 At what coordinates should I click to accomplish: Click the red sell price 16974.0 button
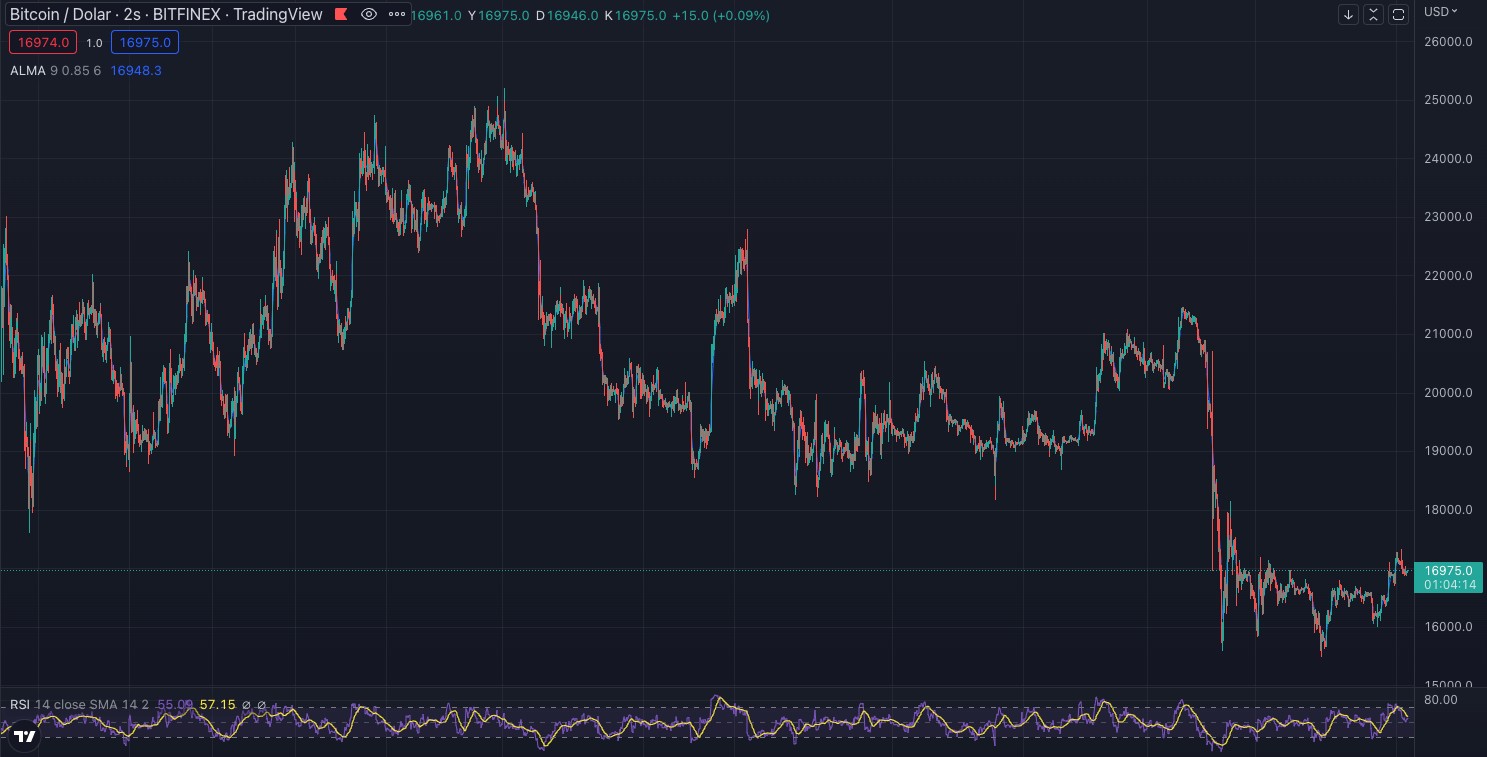coord(43,42)
